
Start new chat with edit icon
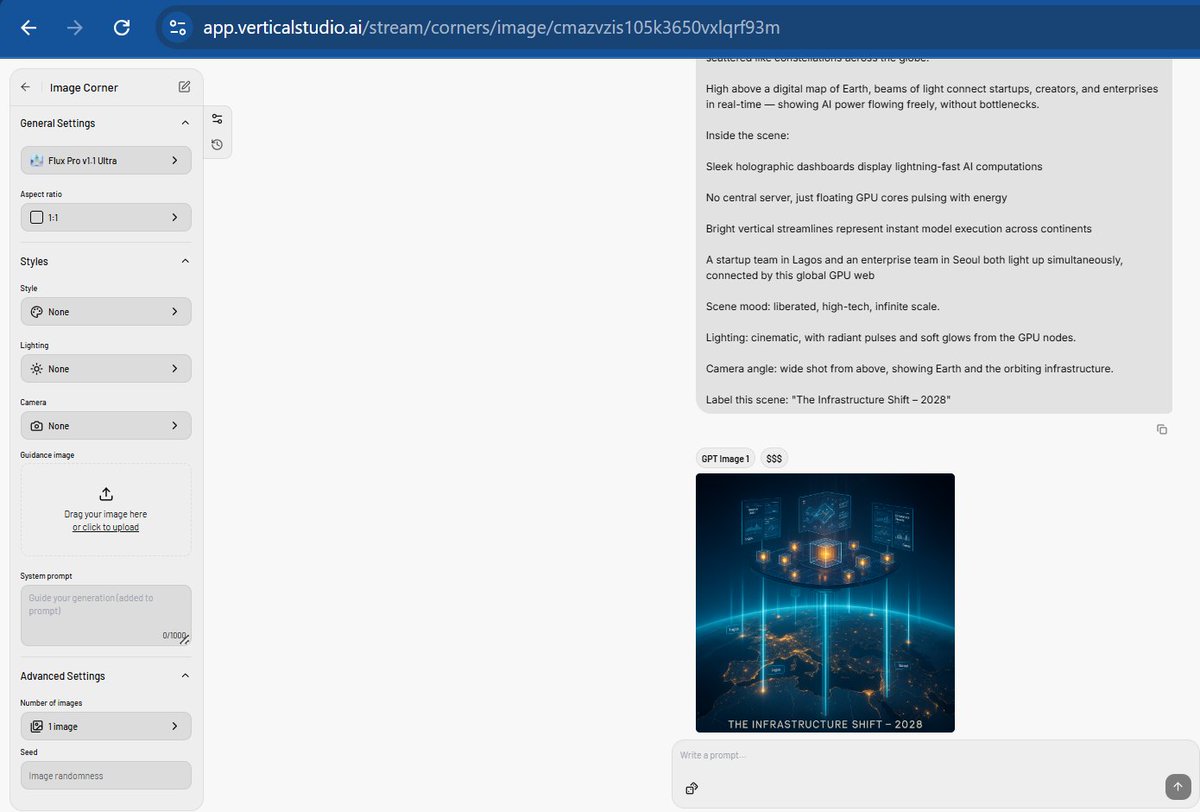pyautogui.click(x=184, y=87)
